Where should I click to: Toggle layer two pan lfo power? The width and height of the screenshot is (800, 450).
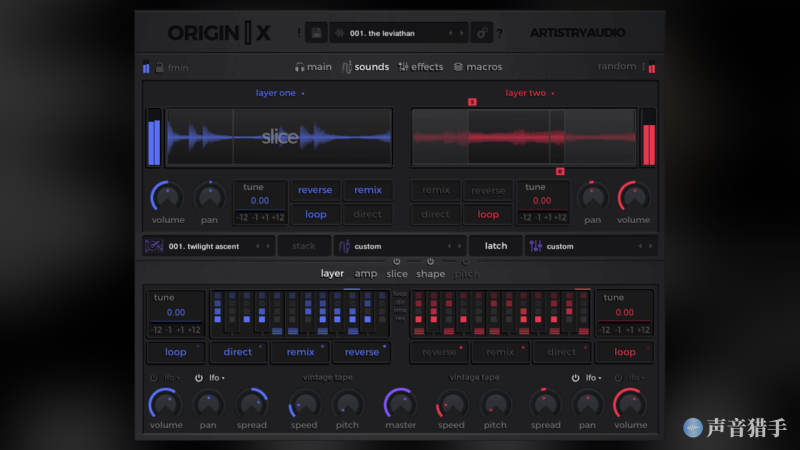(575, 378)
